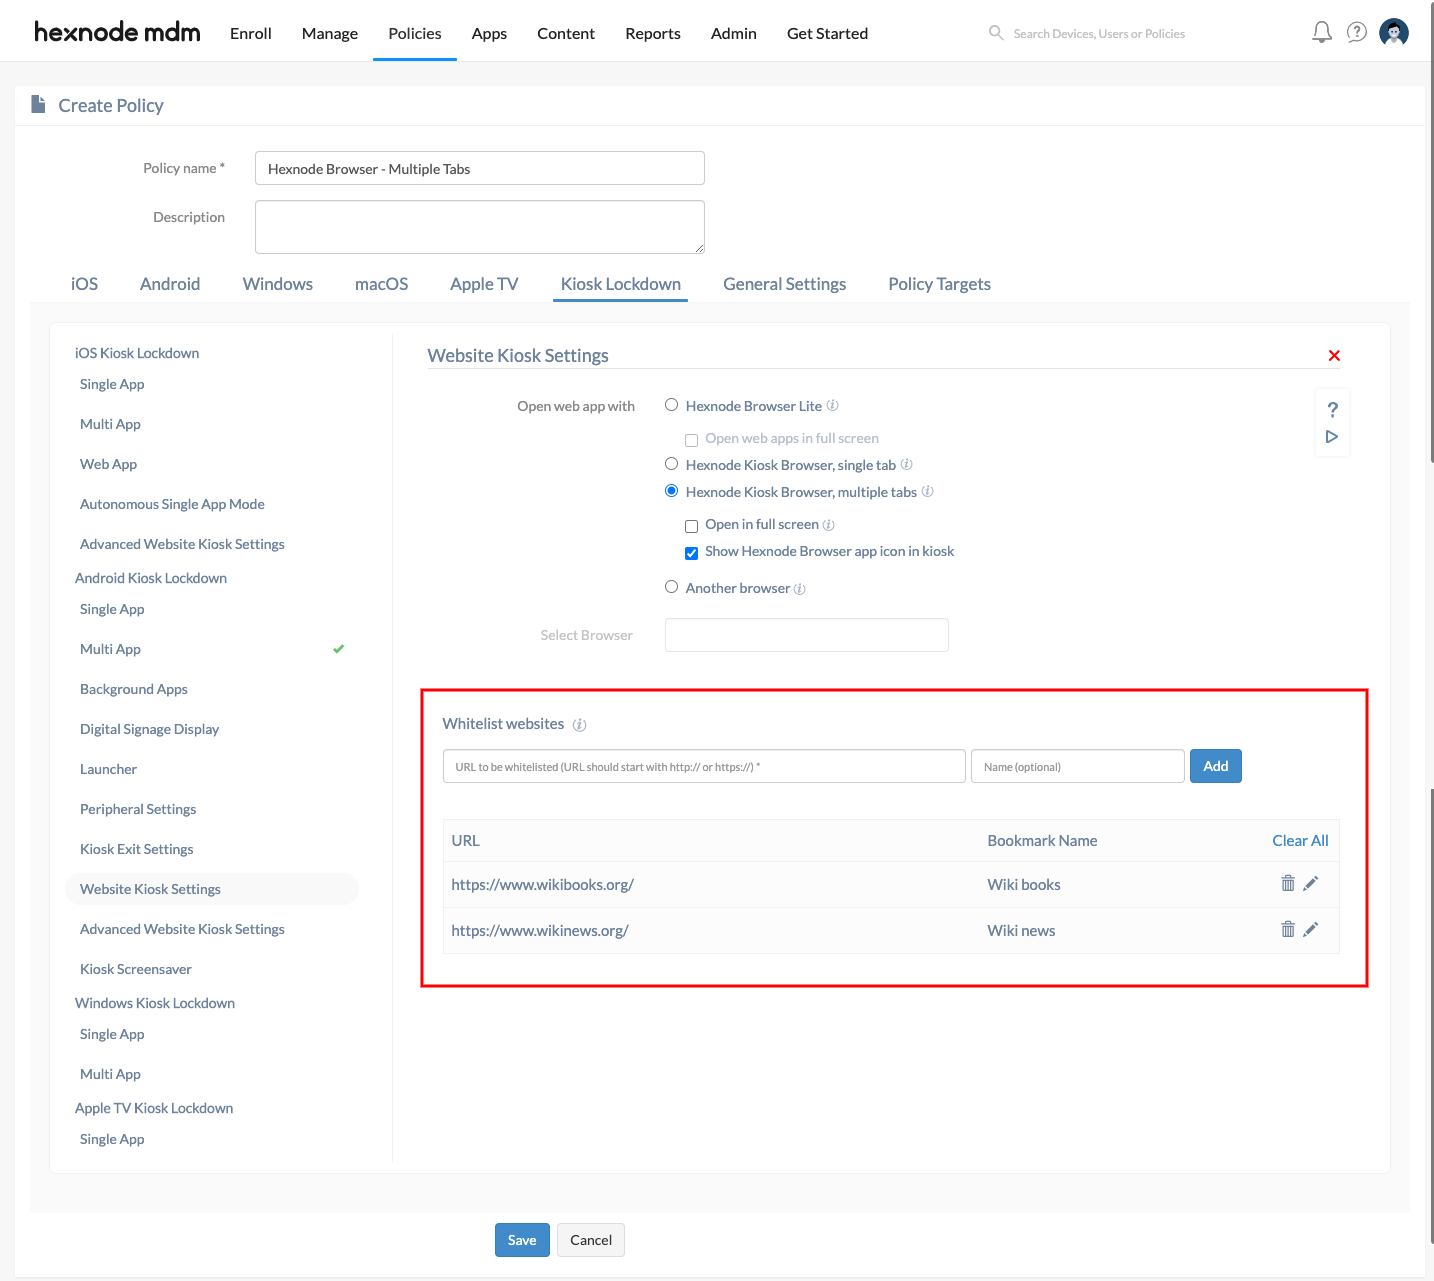Viewport: 1434px width, 1281px height.
Task: Switch to the iOS tab
Action: tap(84, 284)
